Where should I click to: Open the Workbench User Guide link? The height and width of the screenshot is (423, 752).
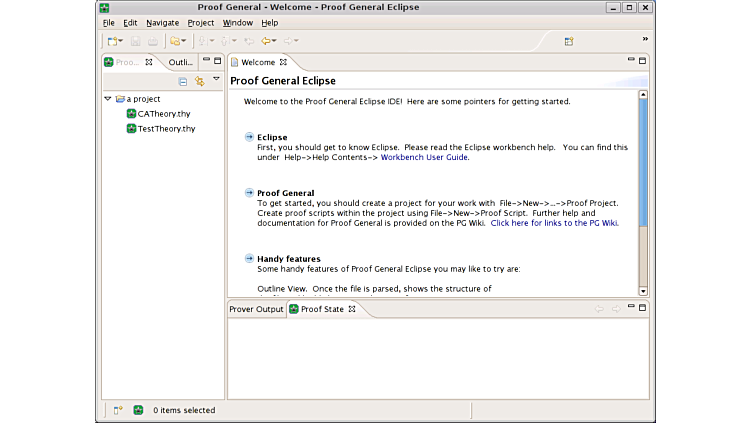click(x=424, y=157)
